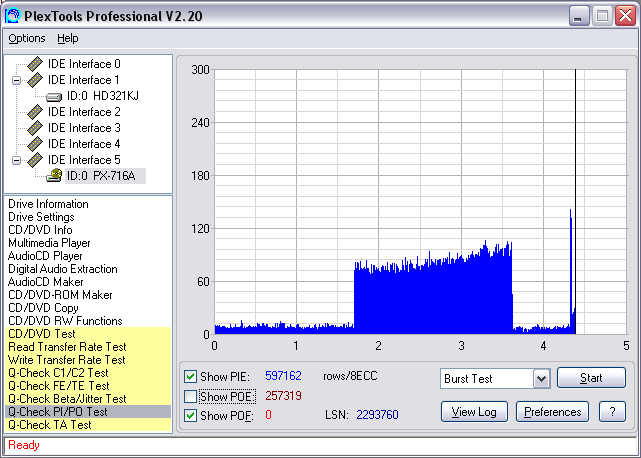Click the IDE Interface 1 chip icon
The width and height of the screenshot is (641, 458).
tap(35, 80)
